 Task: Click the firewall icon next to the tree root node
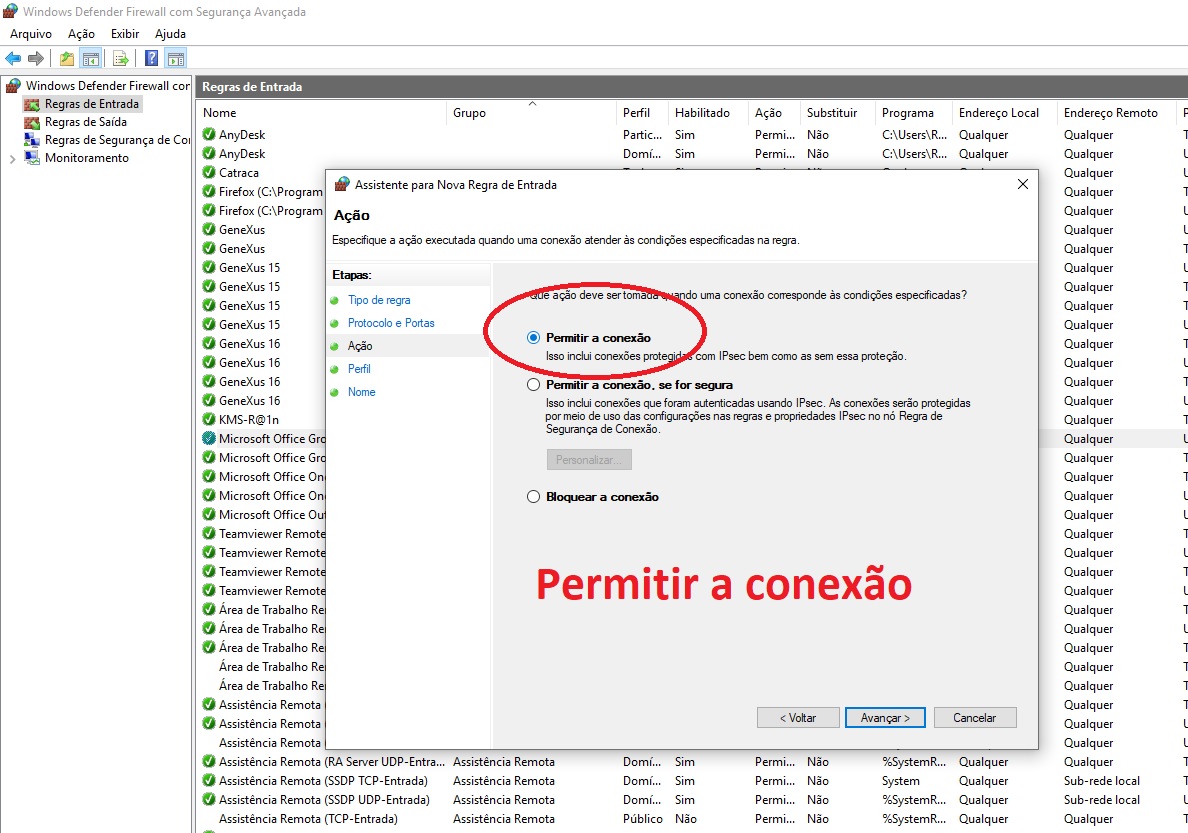coord(13,86)
